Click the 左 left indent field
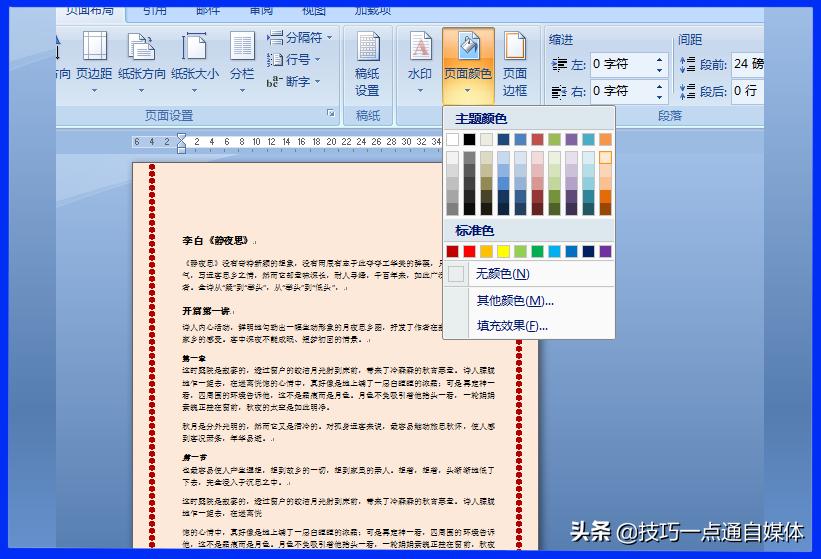Viewport: 821px width, 559px height. pos(621,64)
